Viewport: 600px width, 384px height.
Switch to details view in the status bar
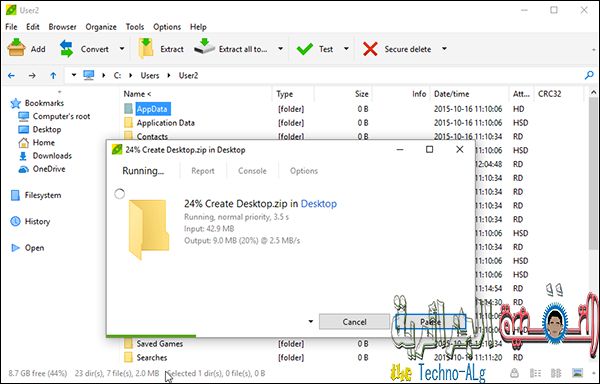tap(535, 373)
